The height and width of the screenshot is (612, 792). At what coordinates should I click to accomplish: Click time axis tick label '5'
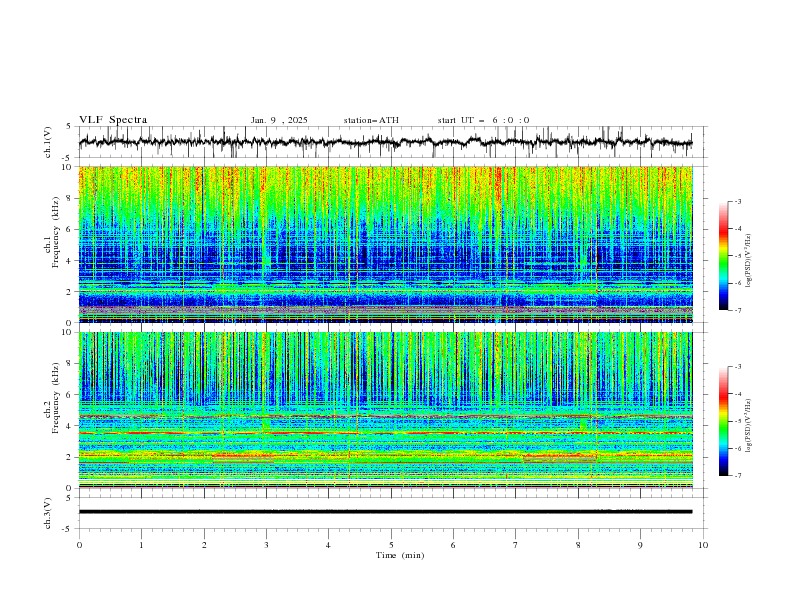coord(391,545)
